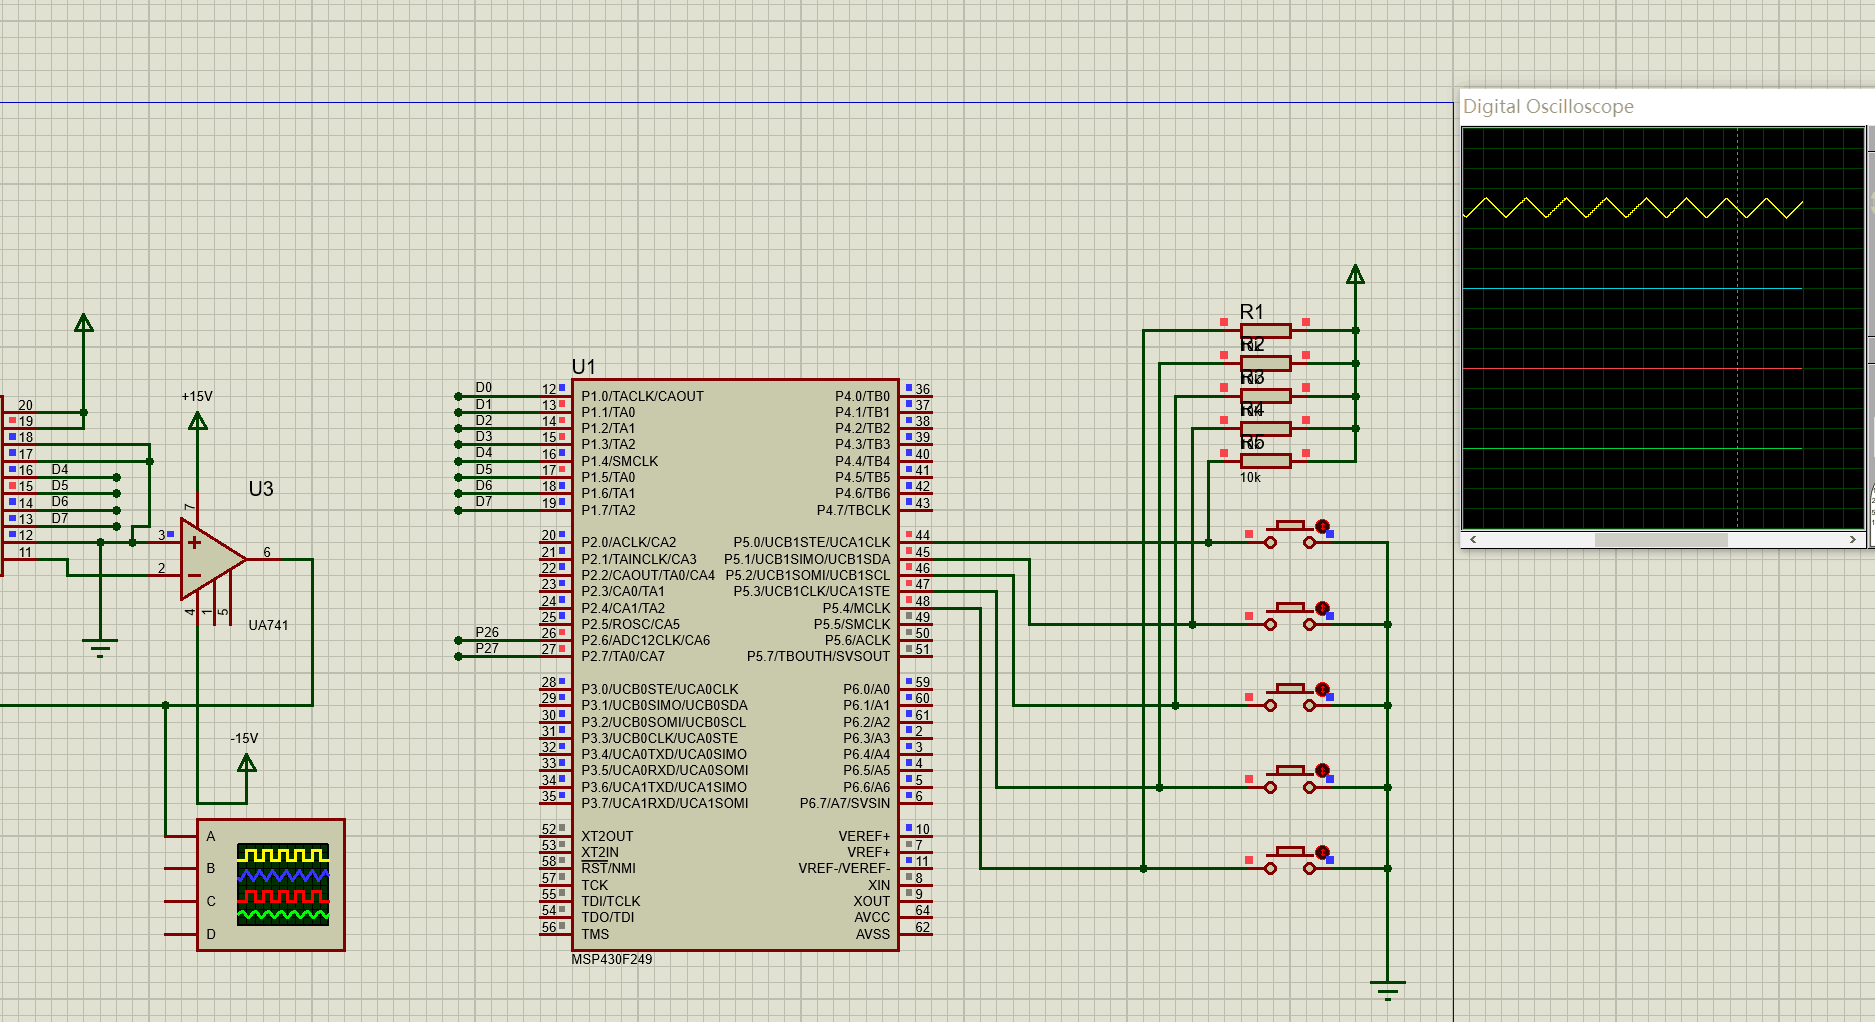Select resistor R1 in the pull-up network
The image size is (1875, 1022).
click(1265, 330)
